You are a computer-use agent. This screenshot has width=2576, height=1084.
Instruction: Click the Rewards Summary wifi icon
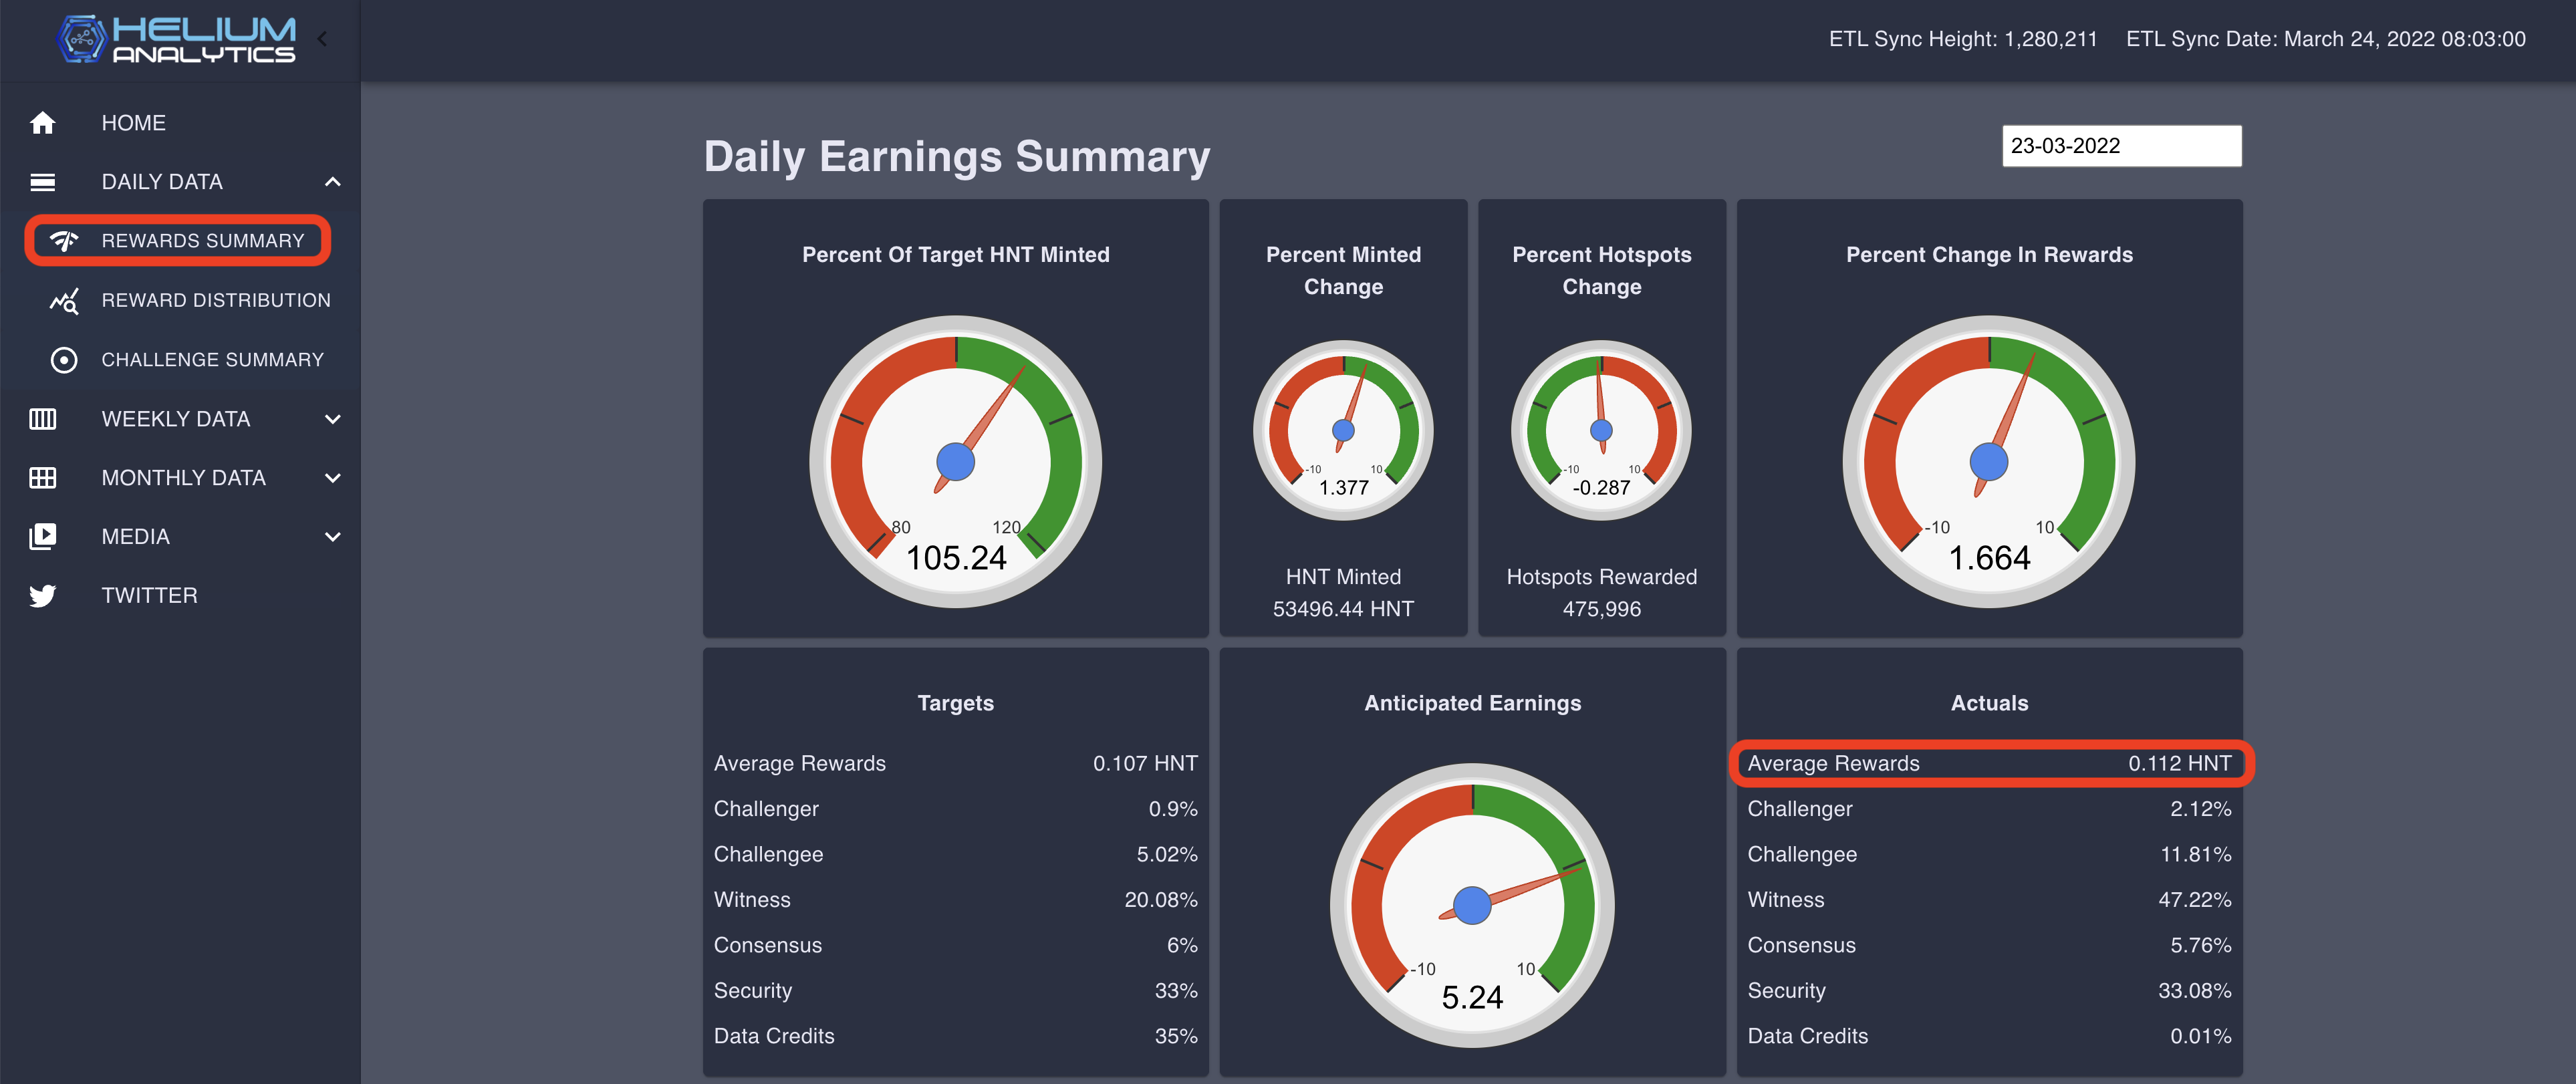tap(64, 241)
